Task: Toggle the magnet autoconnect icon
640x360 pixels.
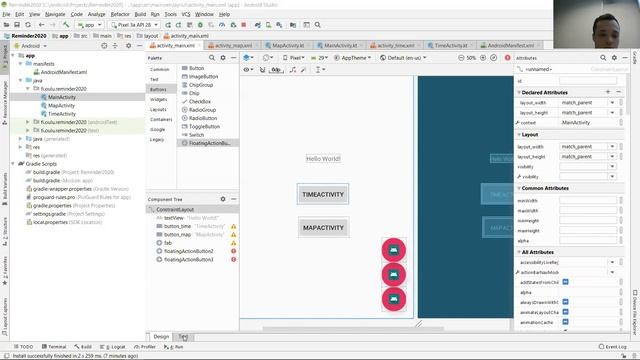Action: click(262, 70)
